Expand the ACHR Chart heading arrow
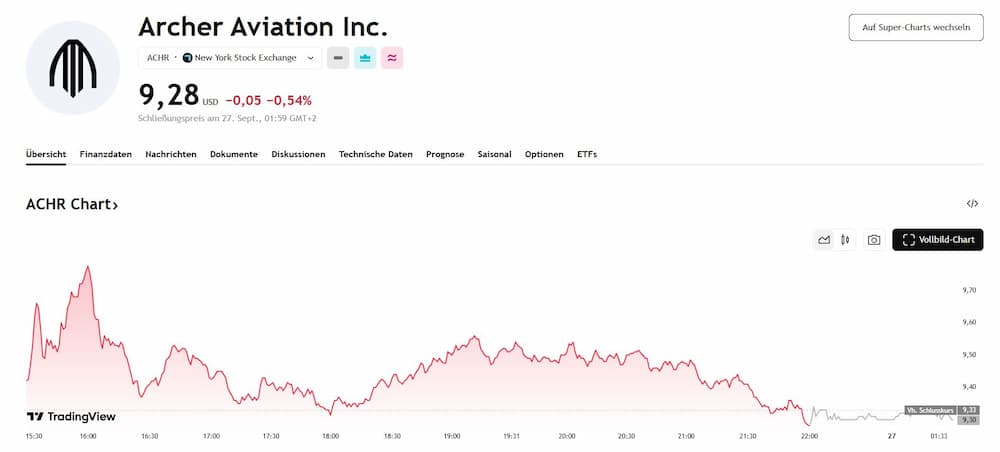 coord(115,205)
